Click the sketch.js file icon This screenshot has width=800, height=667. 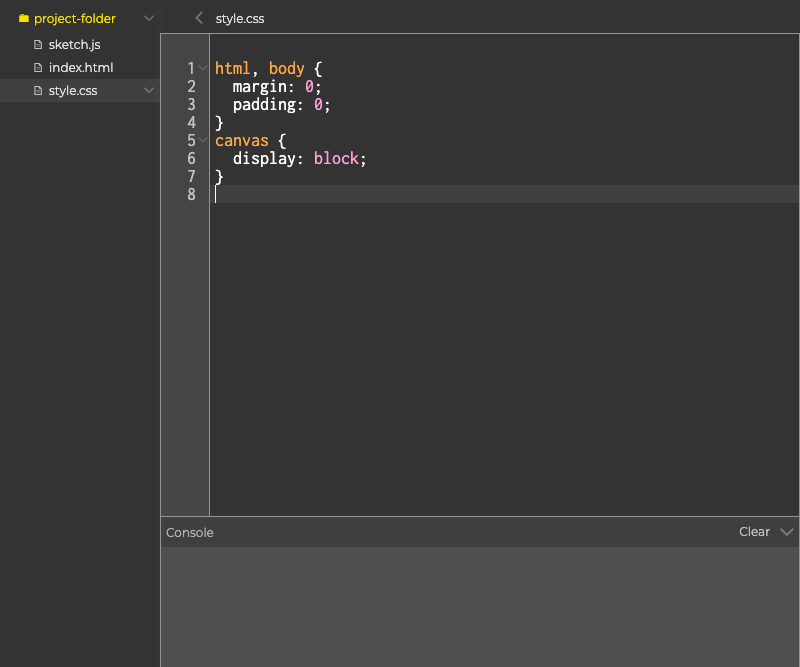39,45
